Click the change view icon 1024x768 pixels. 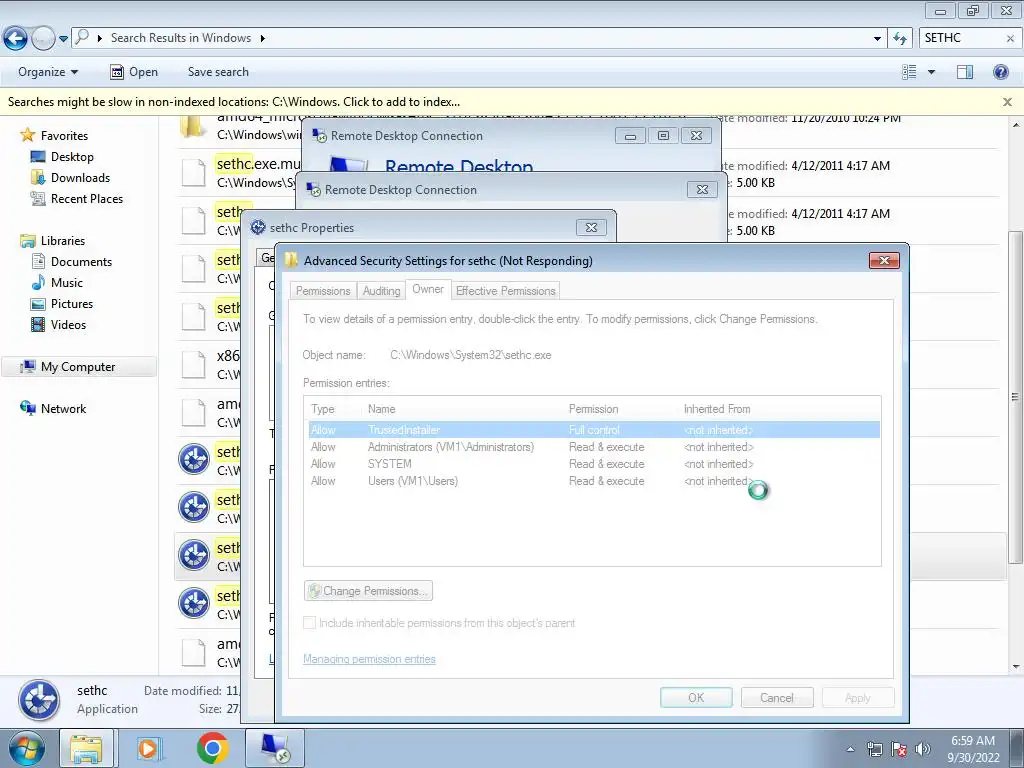909,72
